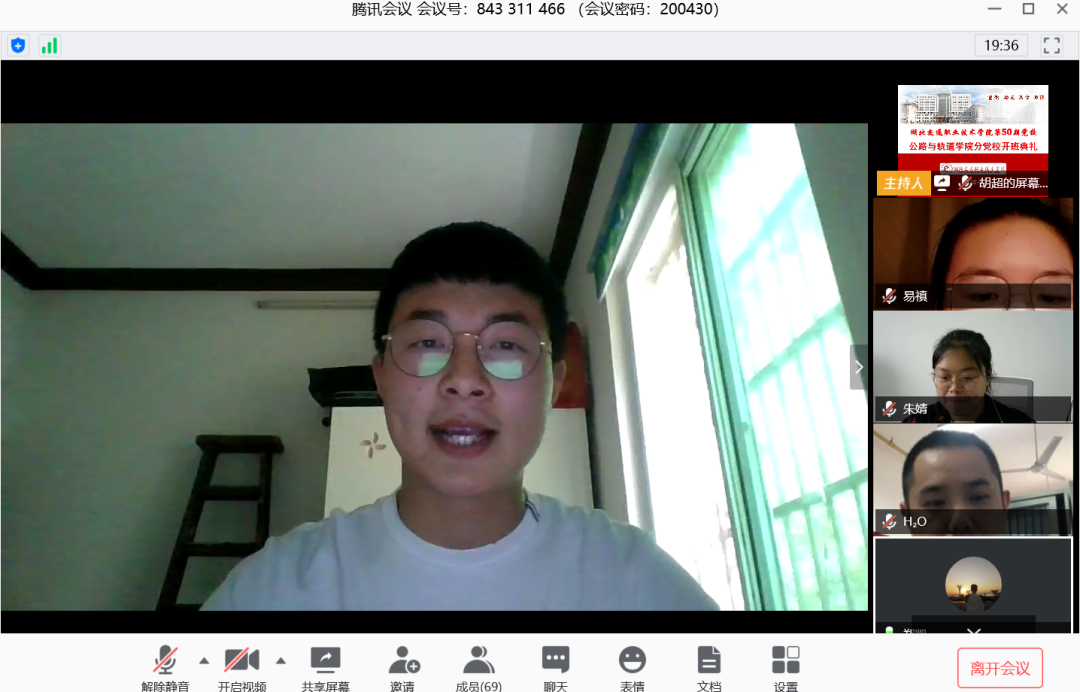Open the 聊天 chat icon
1080x692 pixels.
[x=555, y=661]
